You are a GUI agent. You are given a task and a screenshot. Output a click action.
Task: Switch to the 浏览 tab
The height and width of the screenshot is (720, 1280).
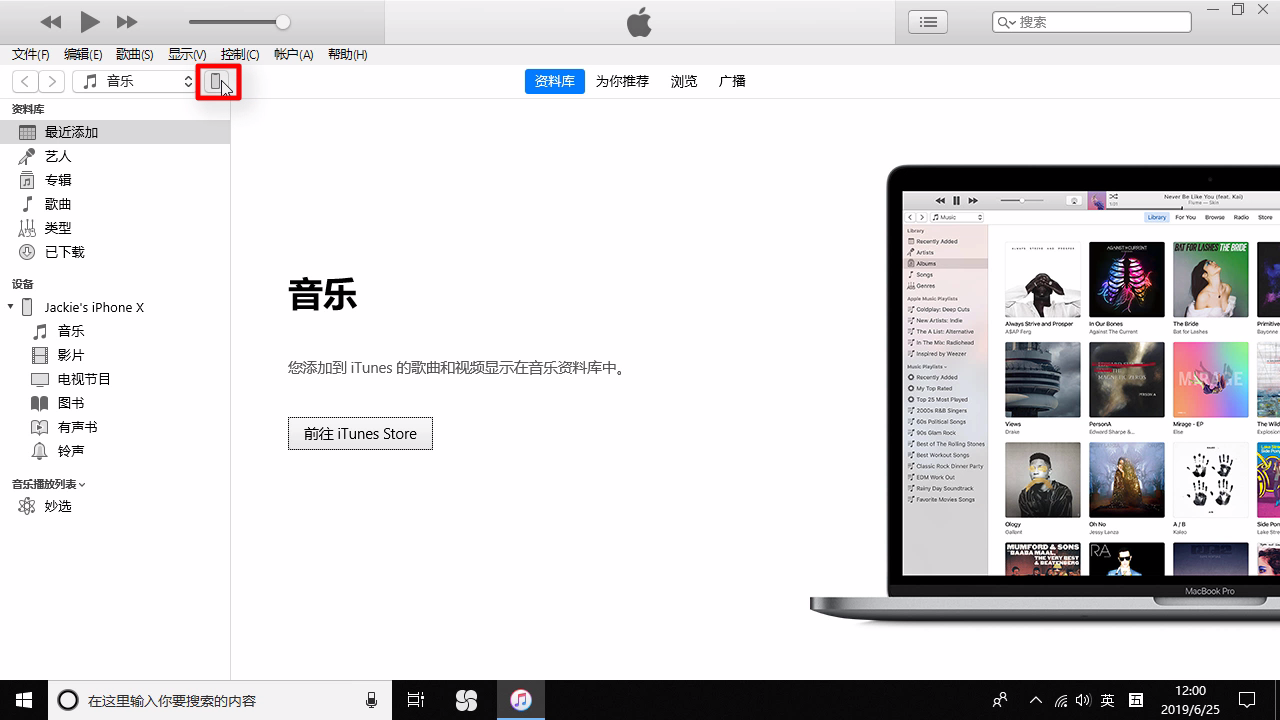(684, 82)
